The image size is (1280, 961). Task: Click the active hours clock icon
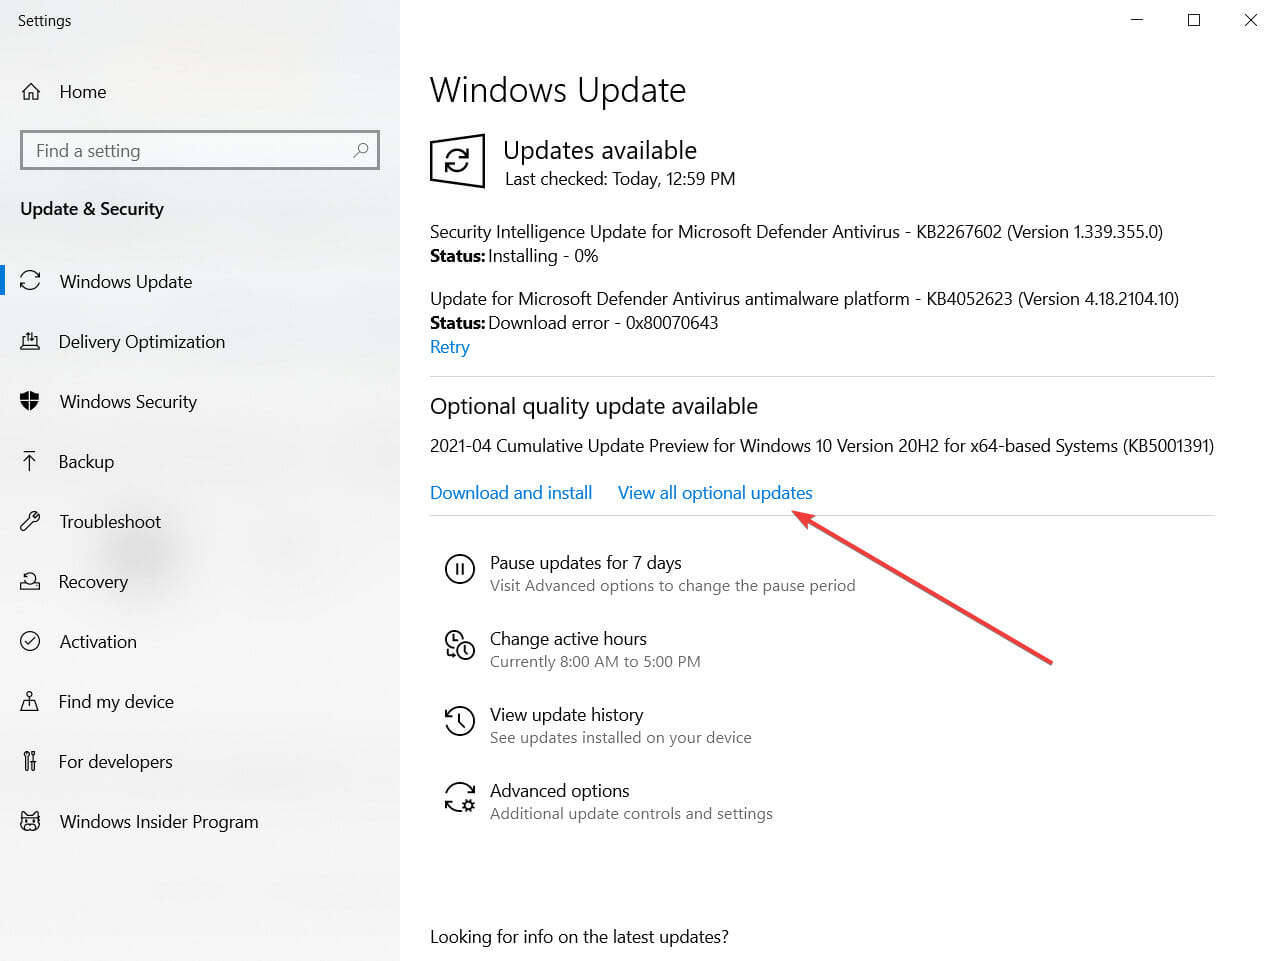click(460, 645)
